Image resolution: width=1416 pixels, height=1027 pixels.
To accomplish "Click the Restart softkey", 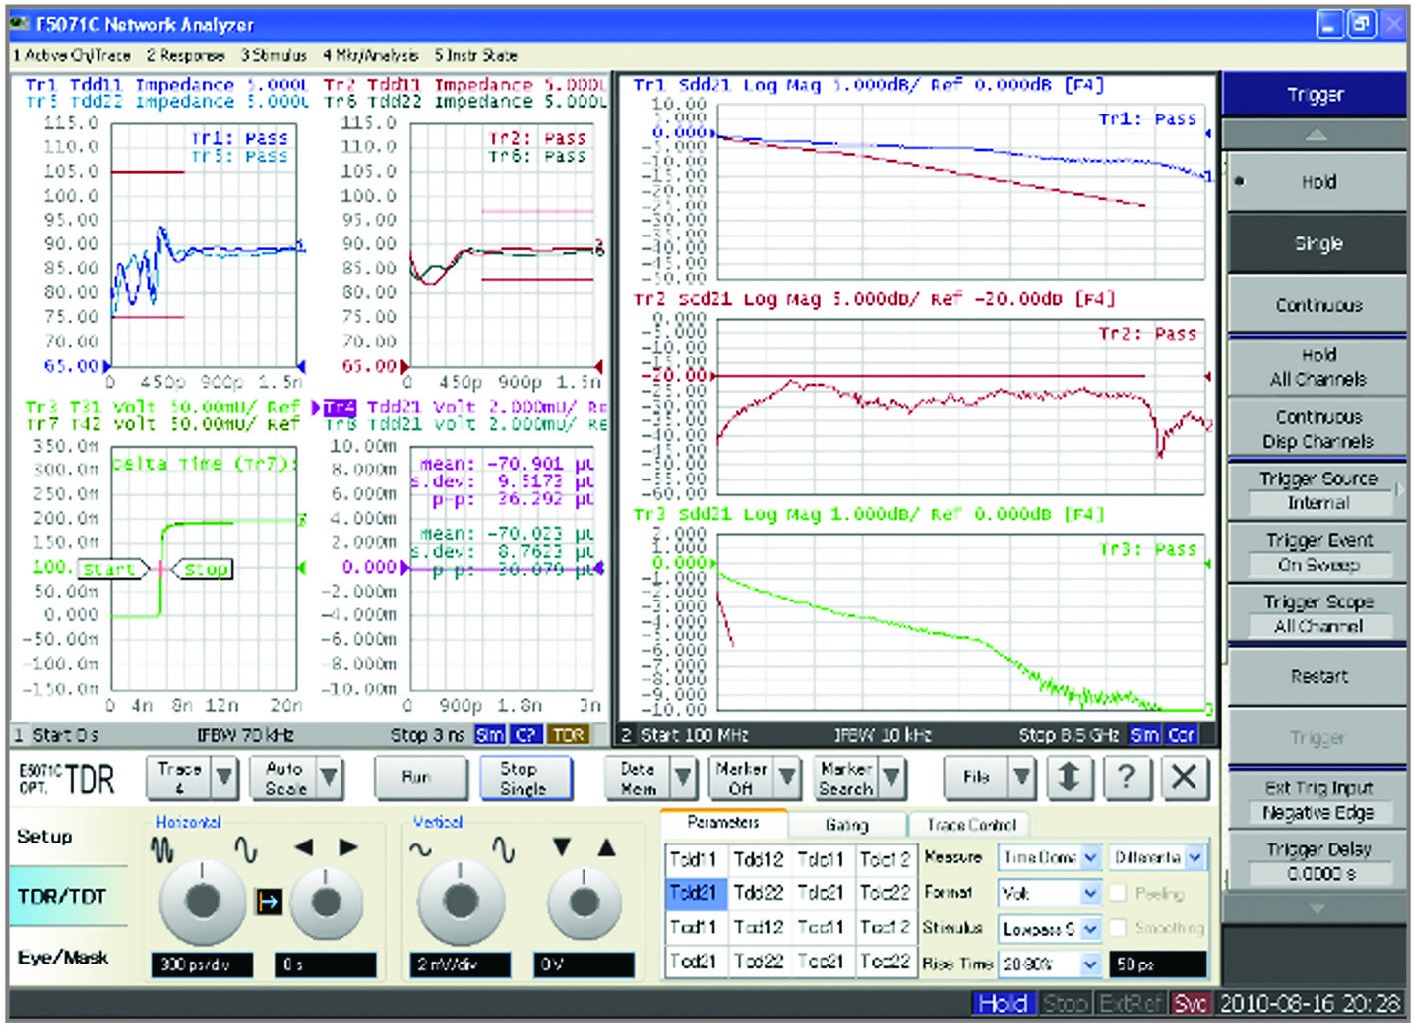I will coord(1317,677).
